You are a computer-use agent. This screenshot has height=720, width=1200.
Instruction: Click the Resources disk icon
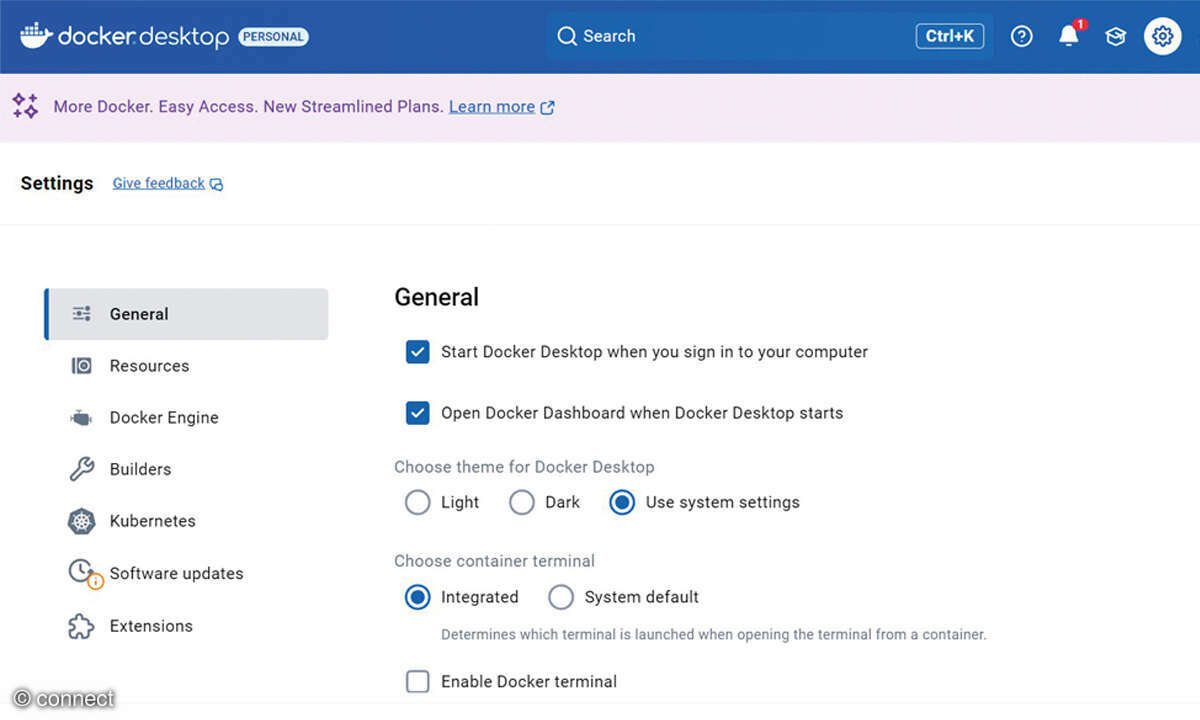pos(82,366)
